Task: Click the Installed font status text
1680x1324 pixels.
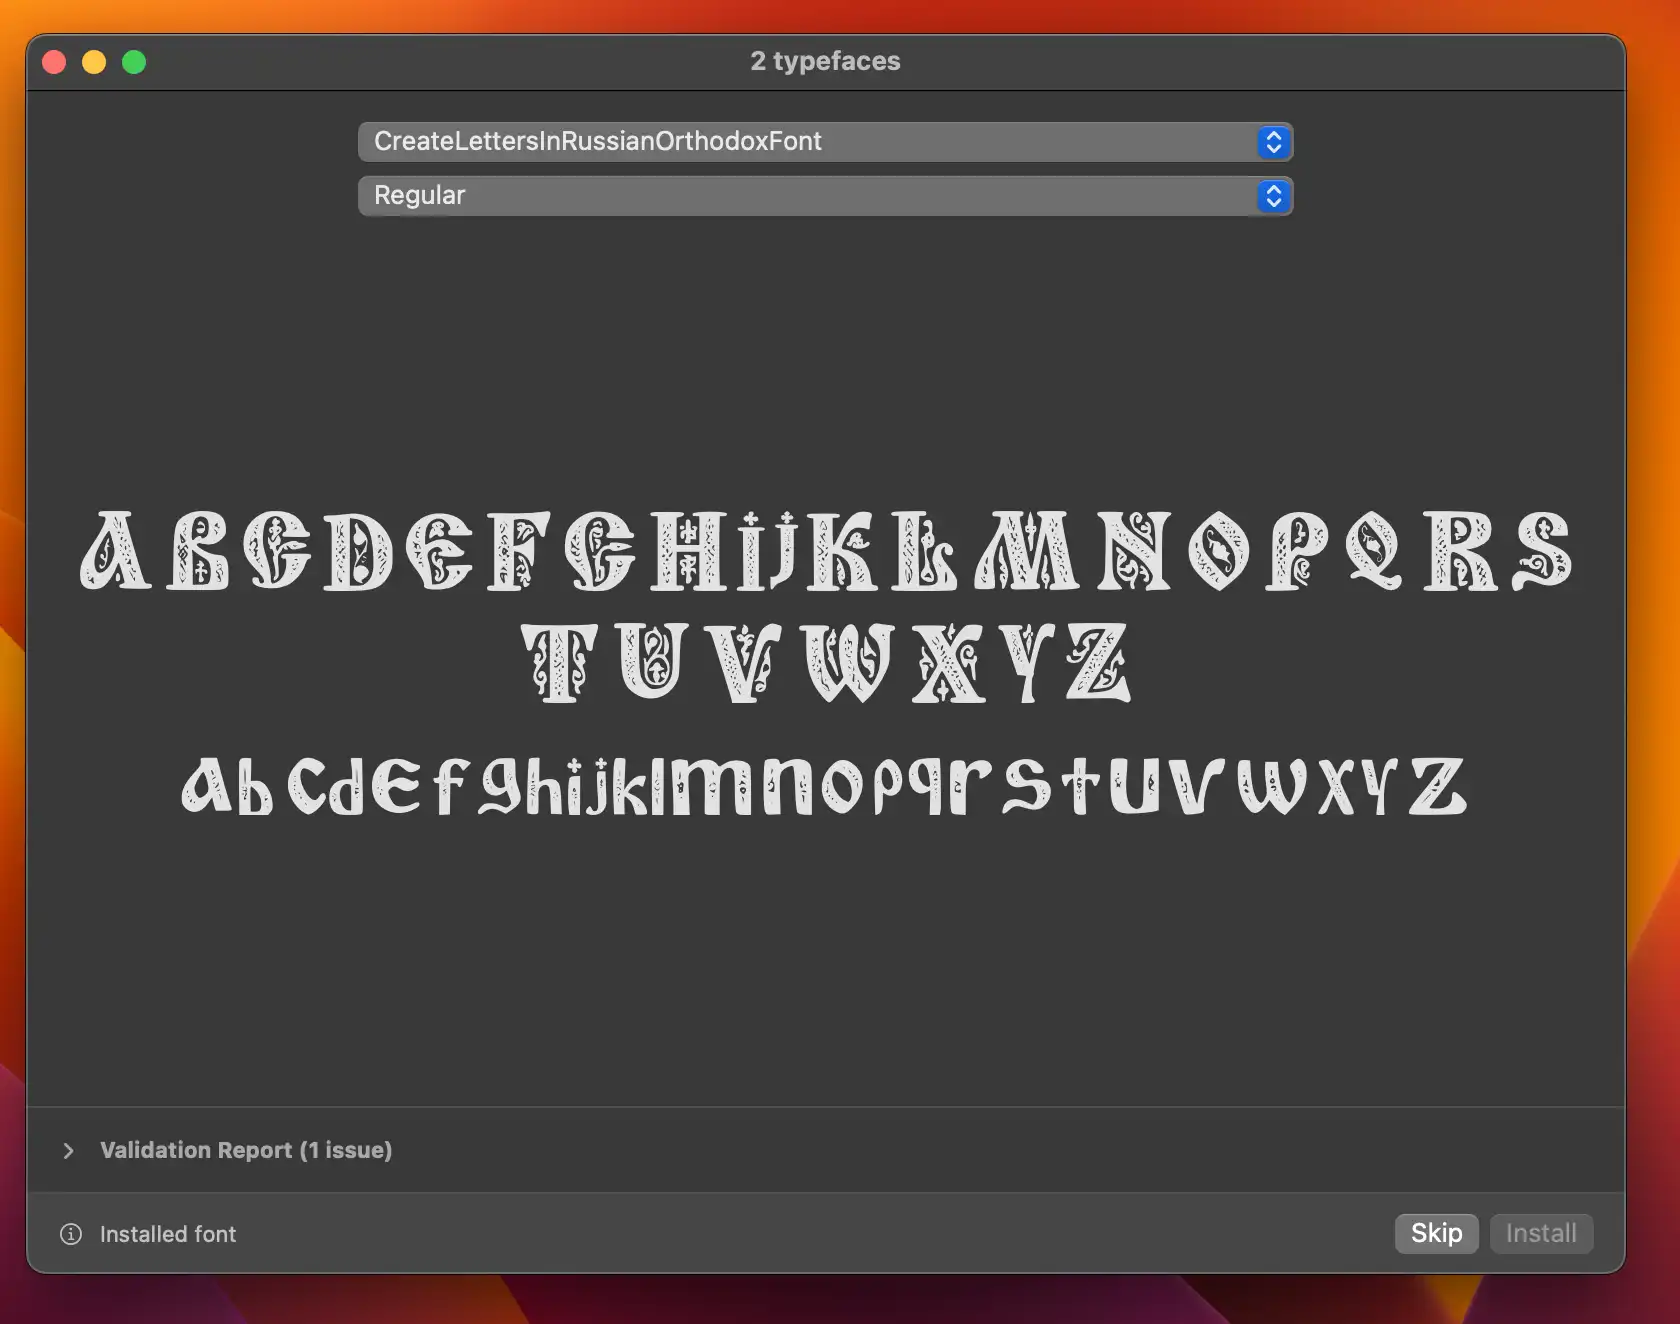Action: pyautogui.click(x=168, y=1234)
